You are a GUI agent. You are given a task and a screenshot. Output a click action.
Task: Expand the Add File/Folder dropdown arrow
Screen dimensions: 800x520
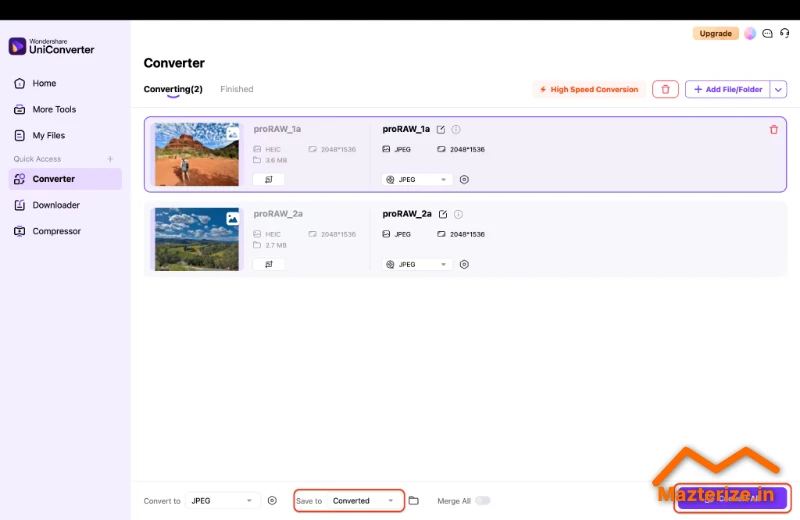[778, 89]
